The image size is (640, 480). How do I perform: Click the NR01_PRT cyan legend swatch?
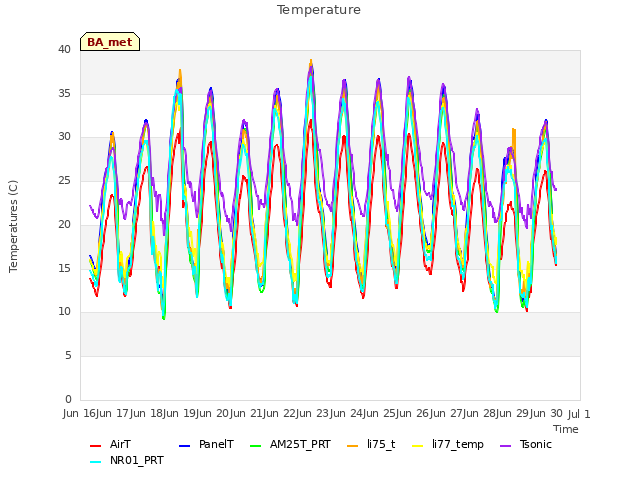click(x=95, y=462)
